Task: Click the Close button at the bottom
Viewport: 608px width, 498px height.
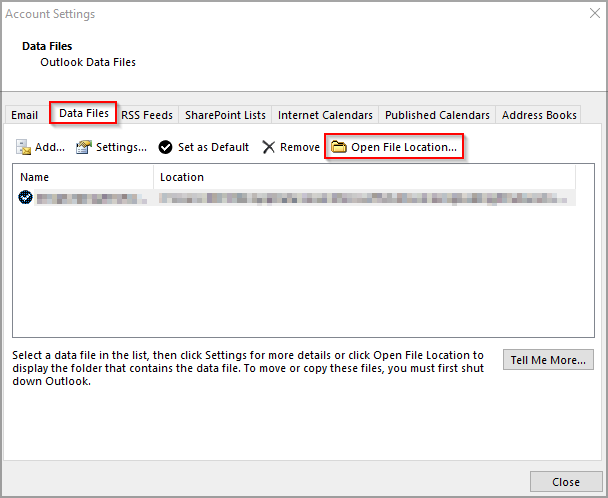Action: coord(566,482)
